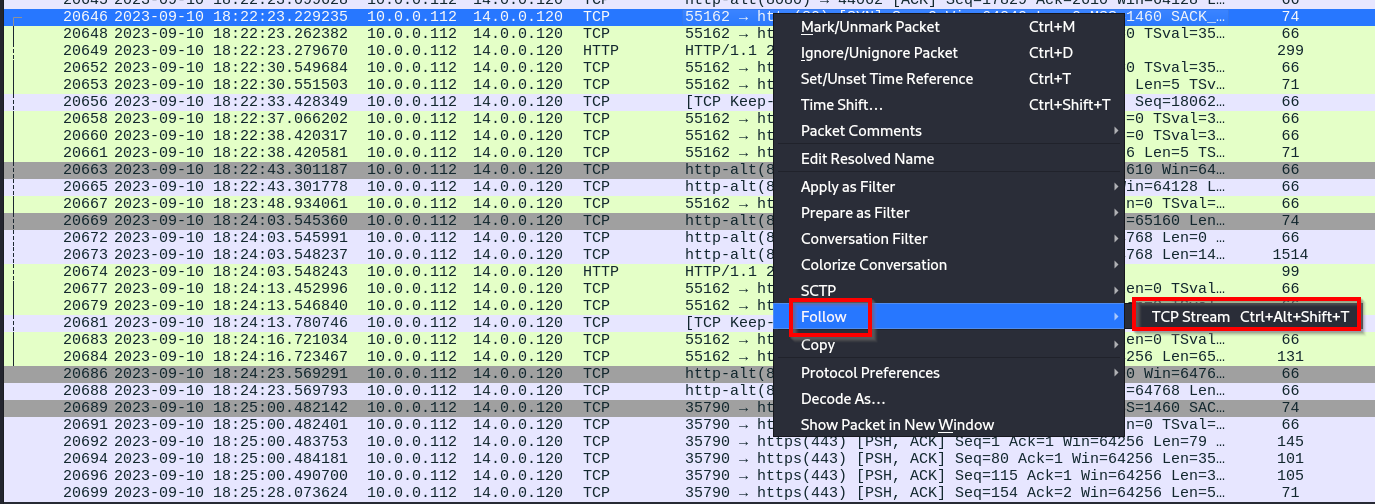The width and height of the screenshot is (1375, 504).
Task: Expand the Packet Comments submenu arrow
Action: (x=1115, y=131)
